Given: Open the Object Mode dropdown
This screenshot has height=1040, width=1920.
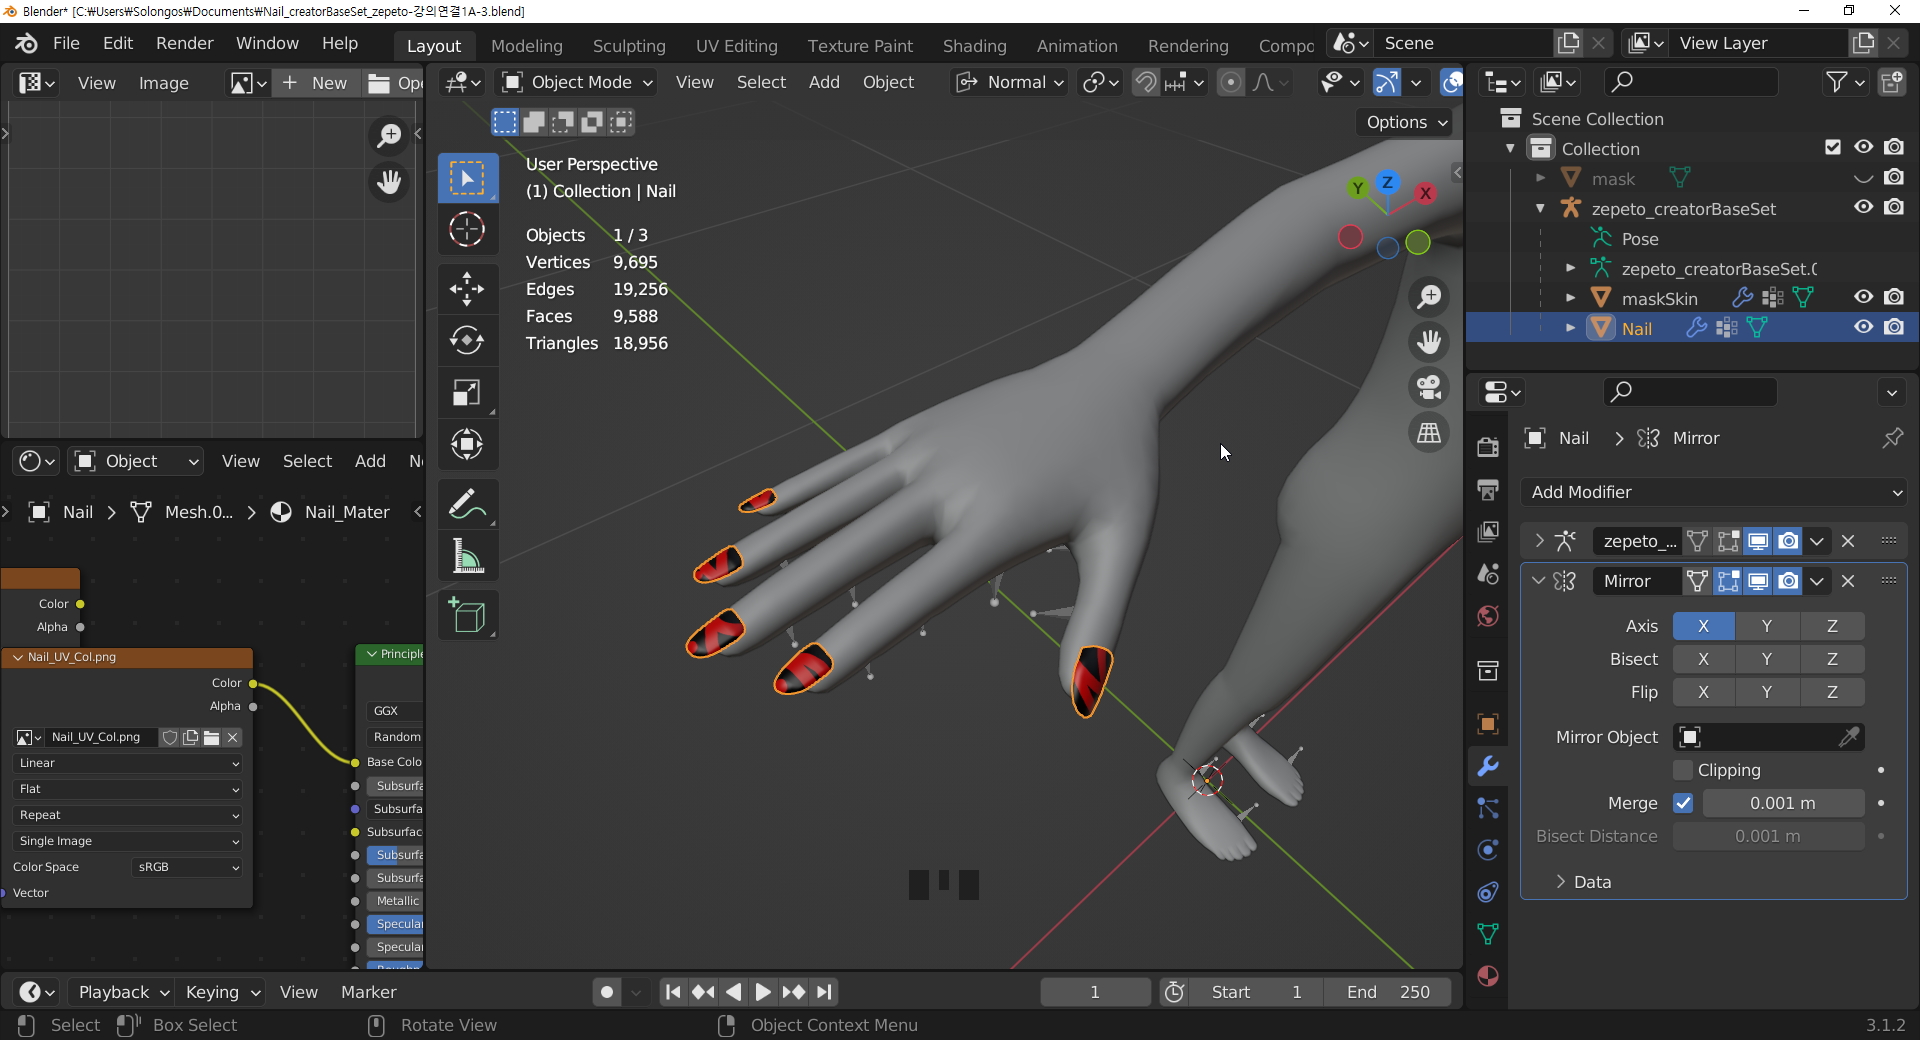Looking at the screenshot, I should pyautogui.click(x=577, y=82).
